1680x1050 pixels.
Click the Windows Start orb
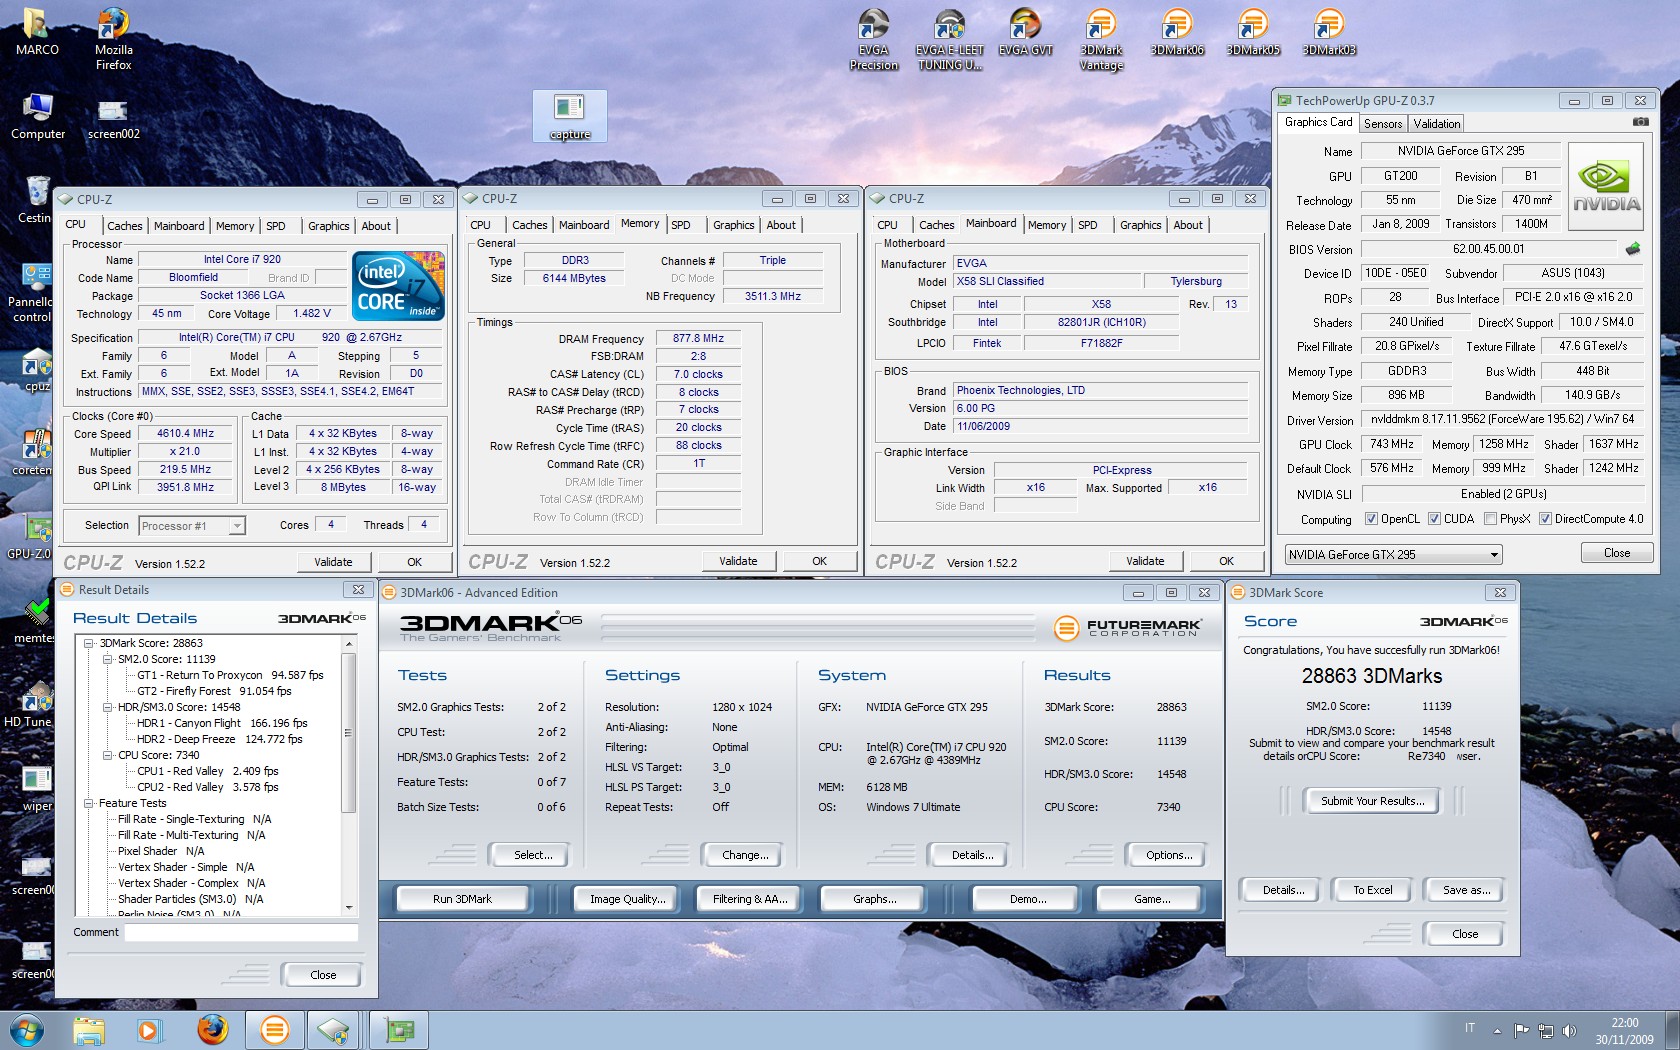pos(27,1030)
